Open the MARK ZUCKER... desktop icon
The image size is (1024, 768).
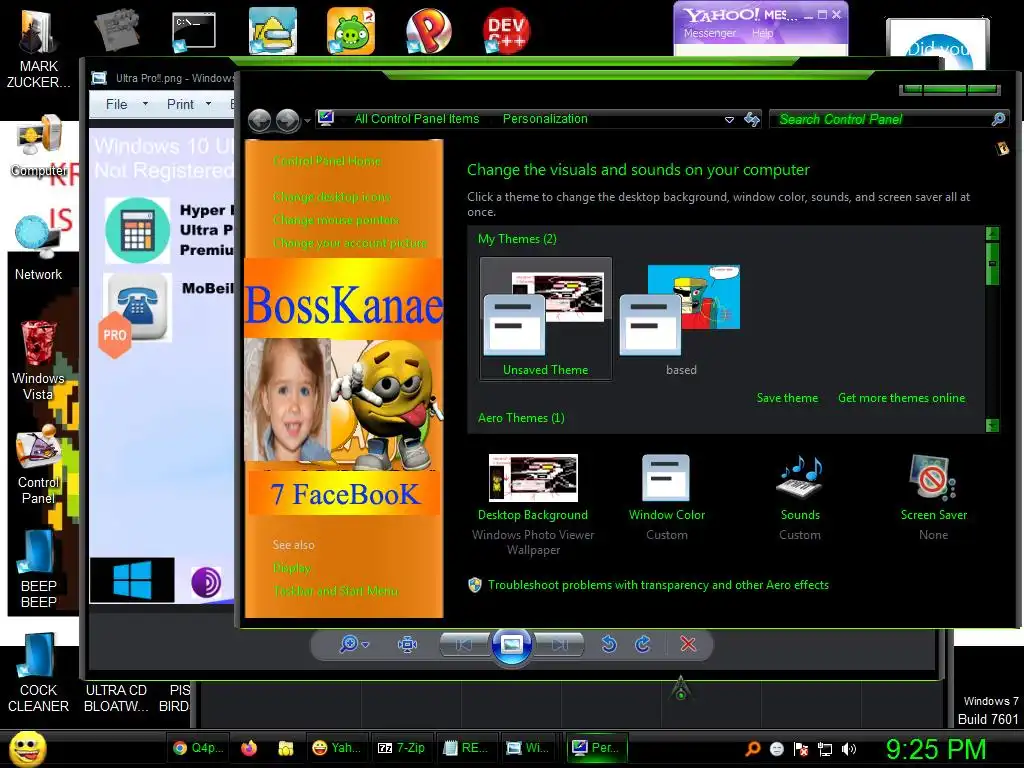point(38,48)
